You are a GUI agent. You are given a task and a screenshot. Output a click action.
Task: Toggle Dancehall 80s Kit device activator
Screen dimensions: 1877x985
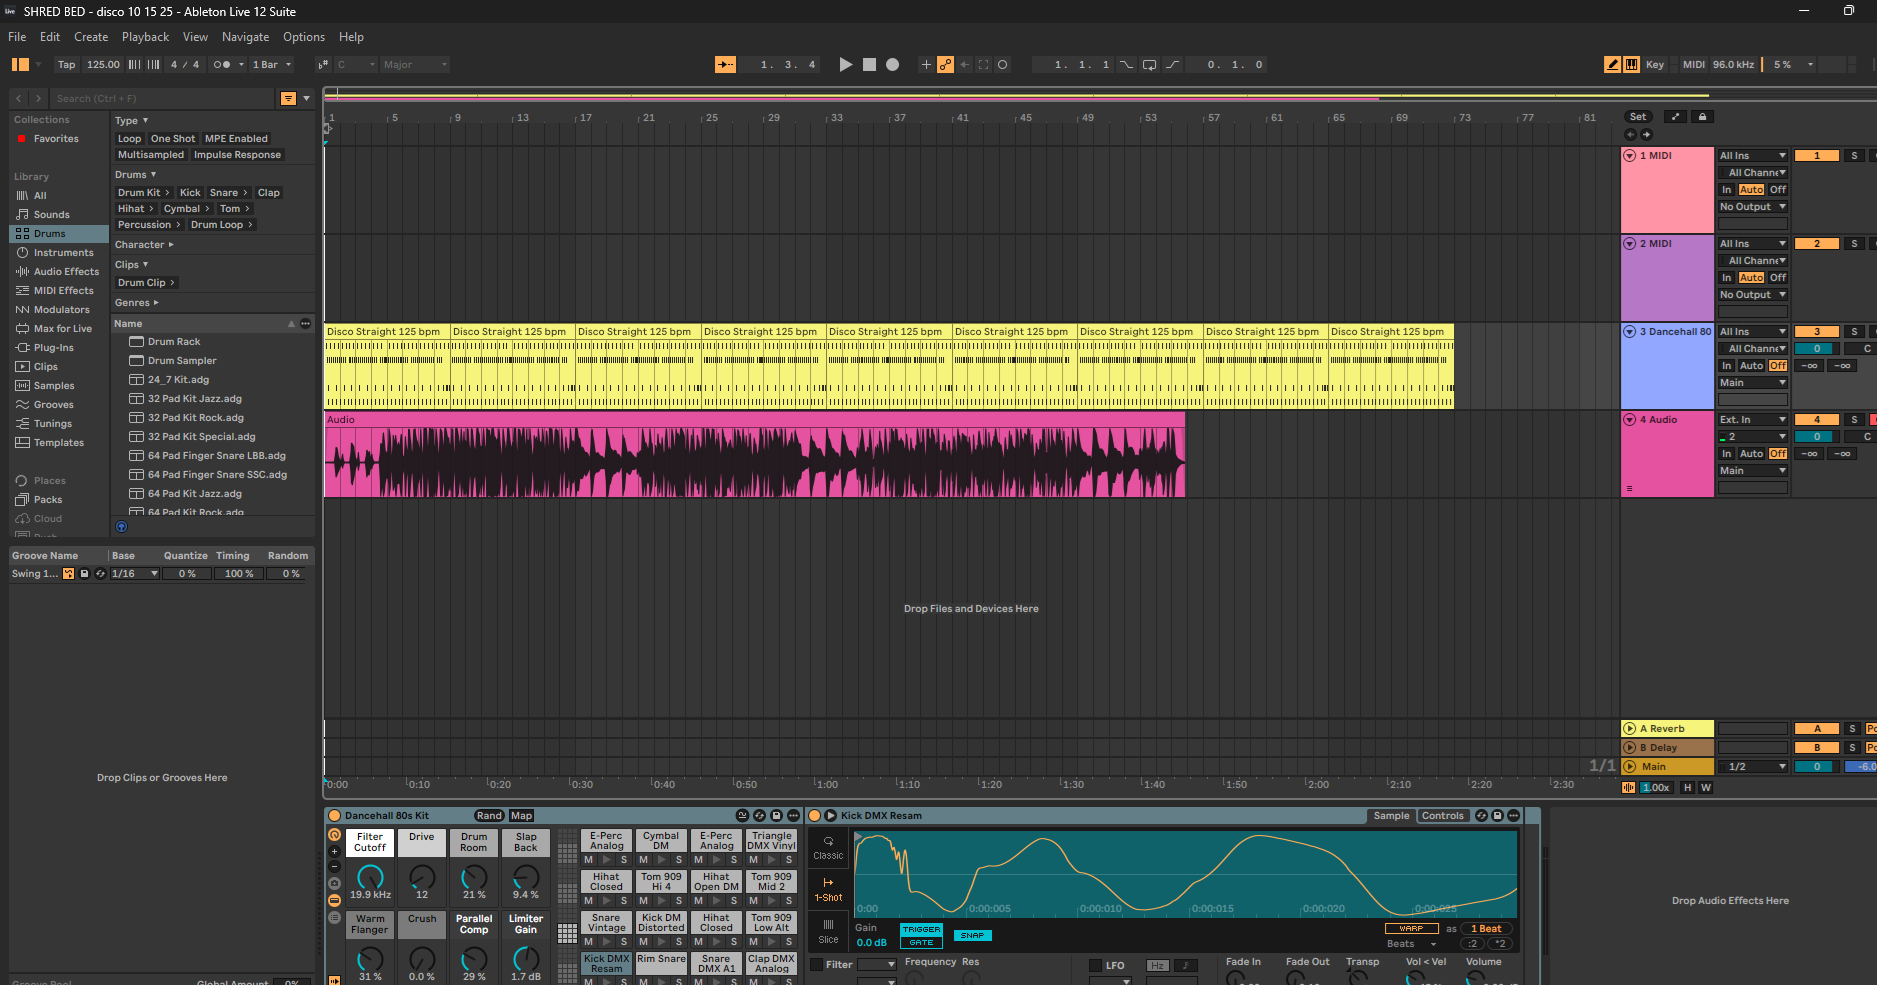click(335, 816)
